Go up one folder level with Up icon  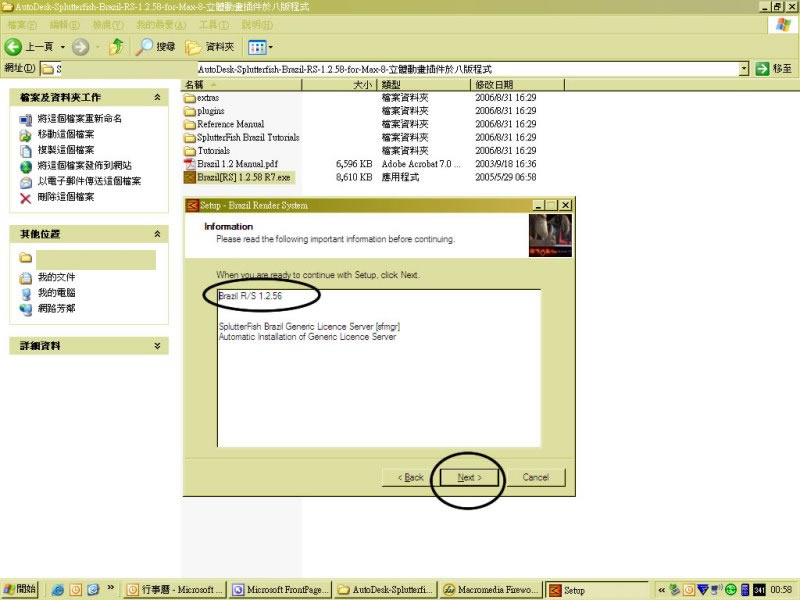coord(116,47)
